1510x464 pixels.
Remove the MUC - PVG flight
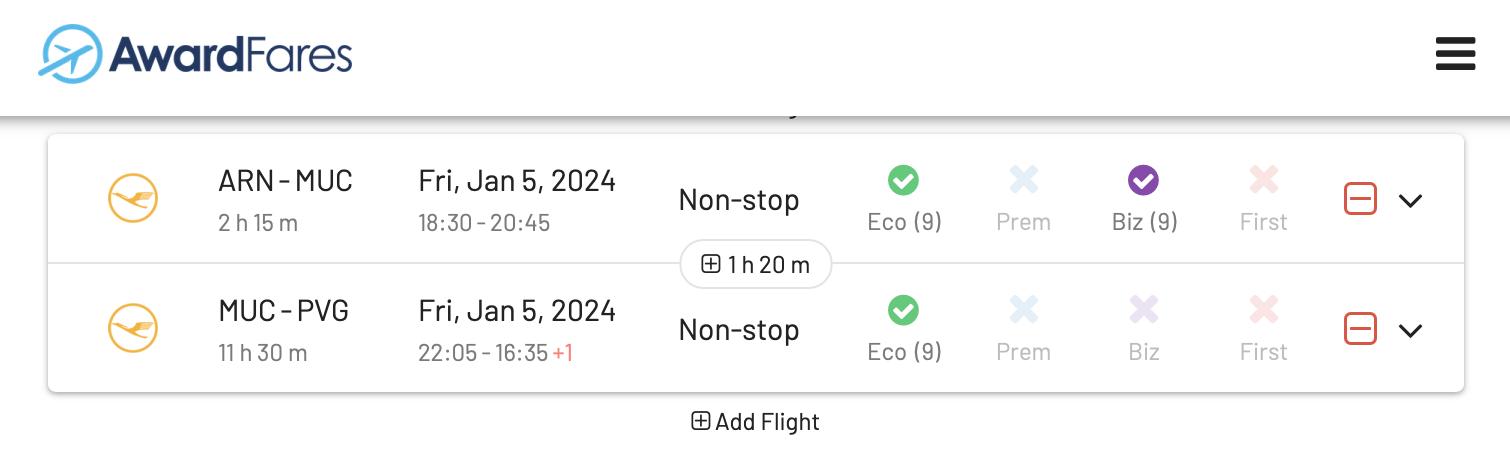coord(1360,328)
